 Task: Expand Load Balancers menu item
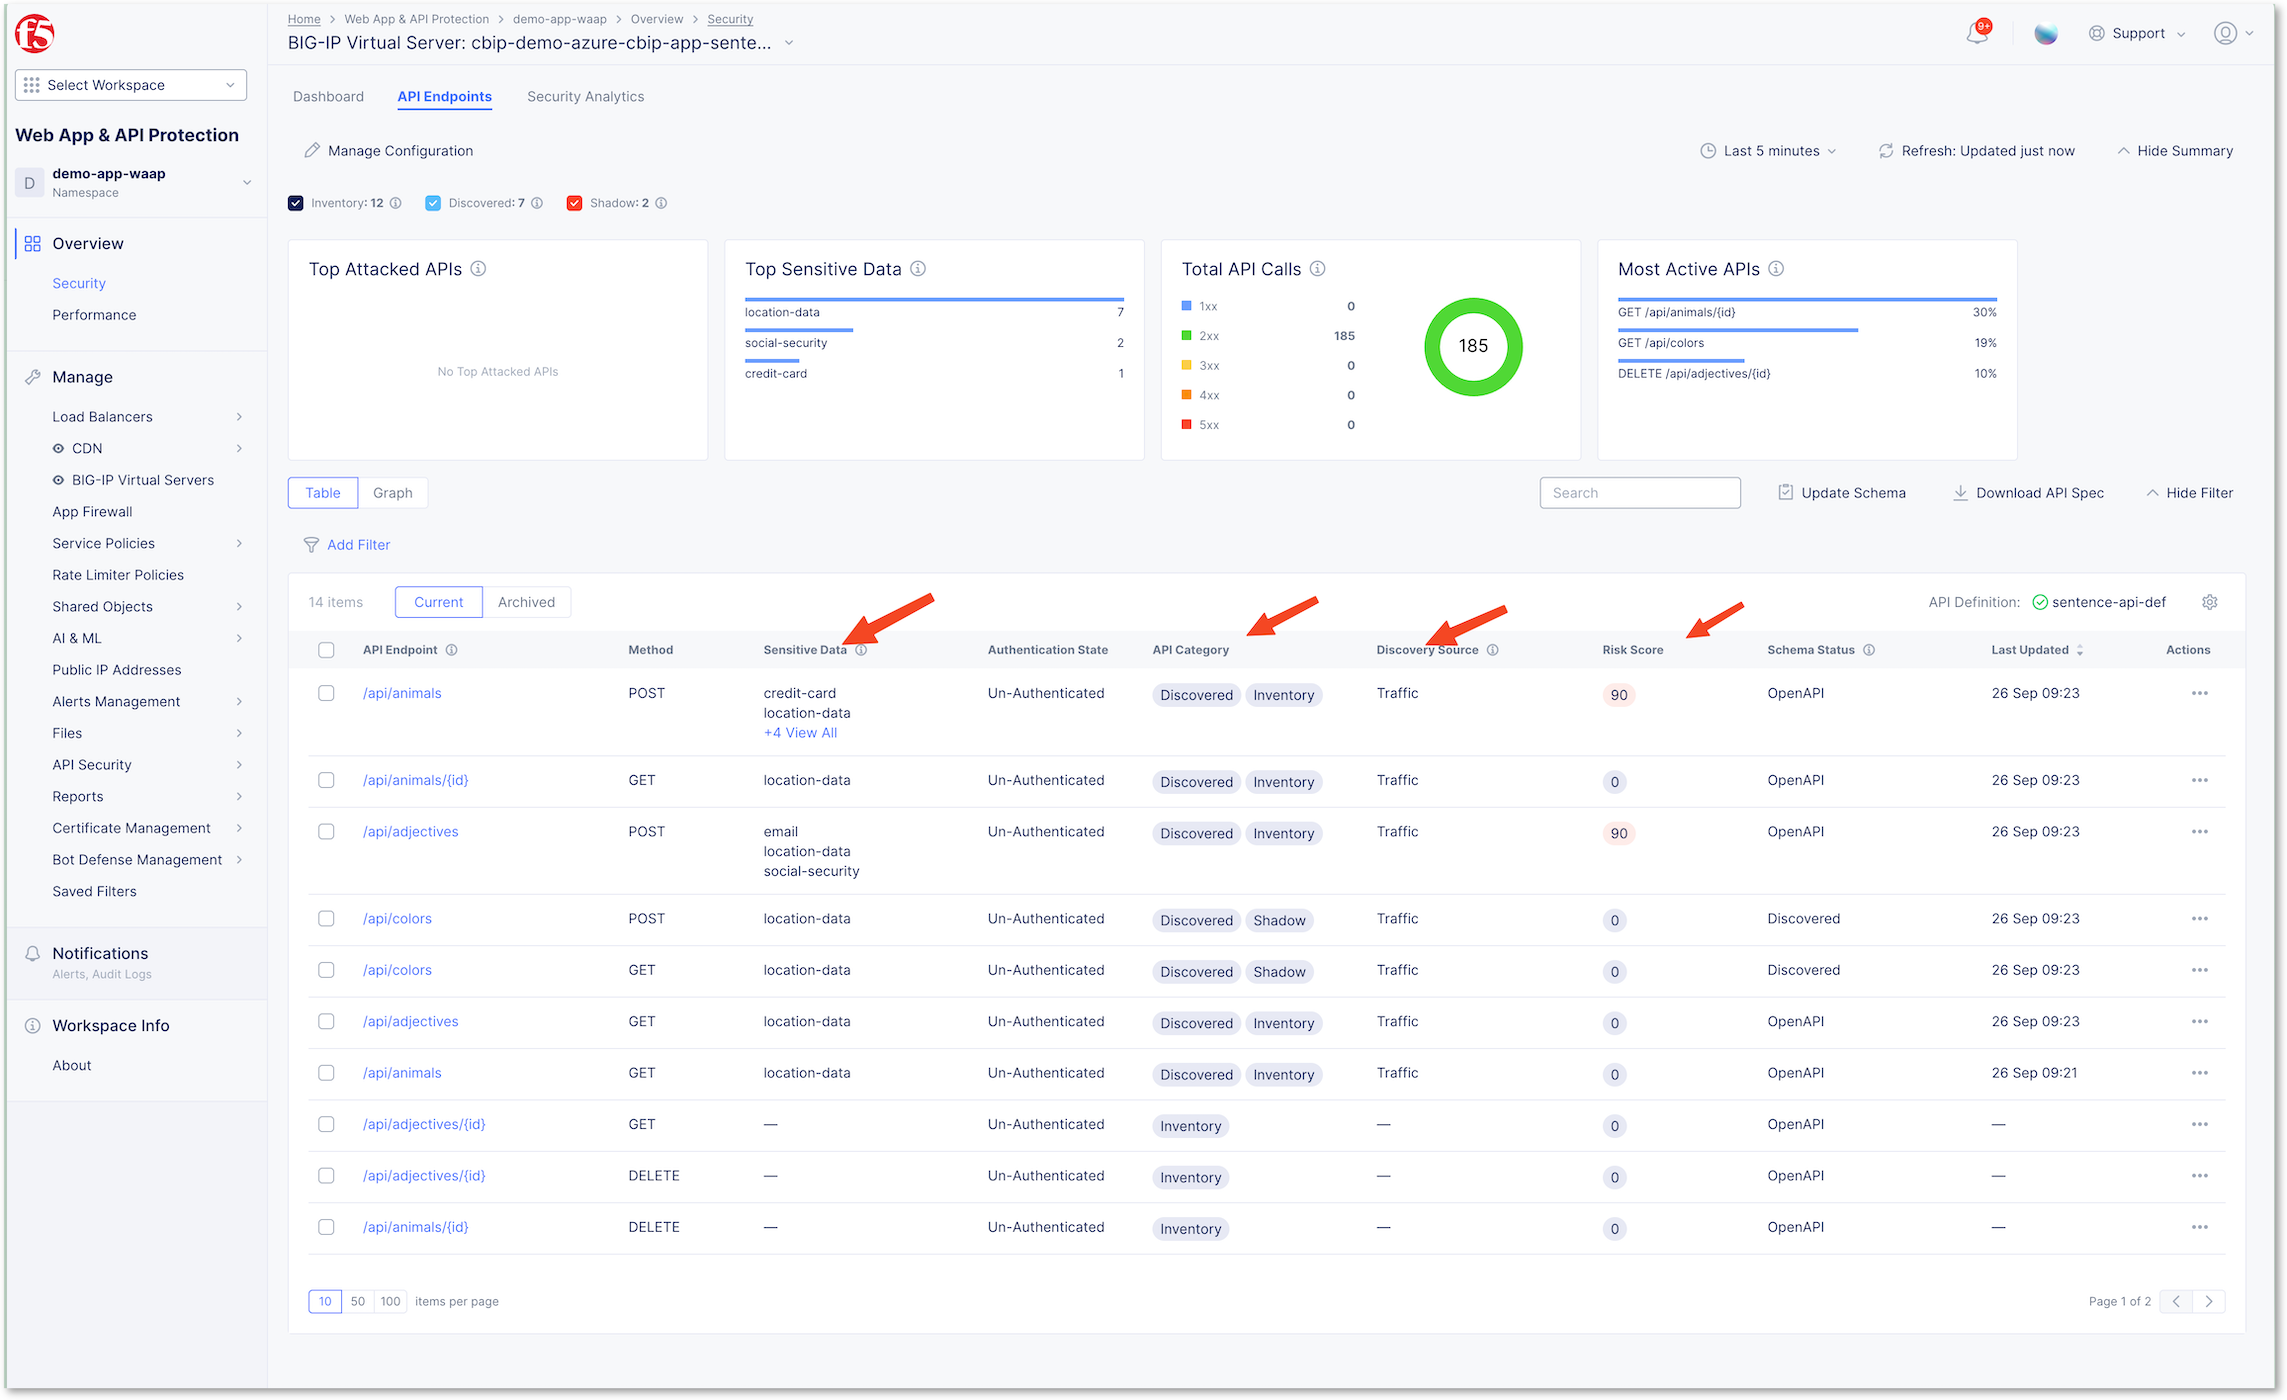(148, 416)
